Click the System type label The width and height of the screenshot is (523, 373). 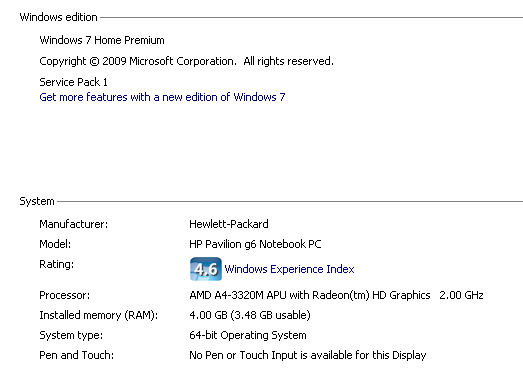click(x=71, y=335)
